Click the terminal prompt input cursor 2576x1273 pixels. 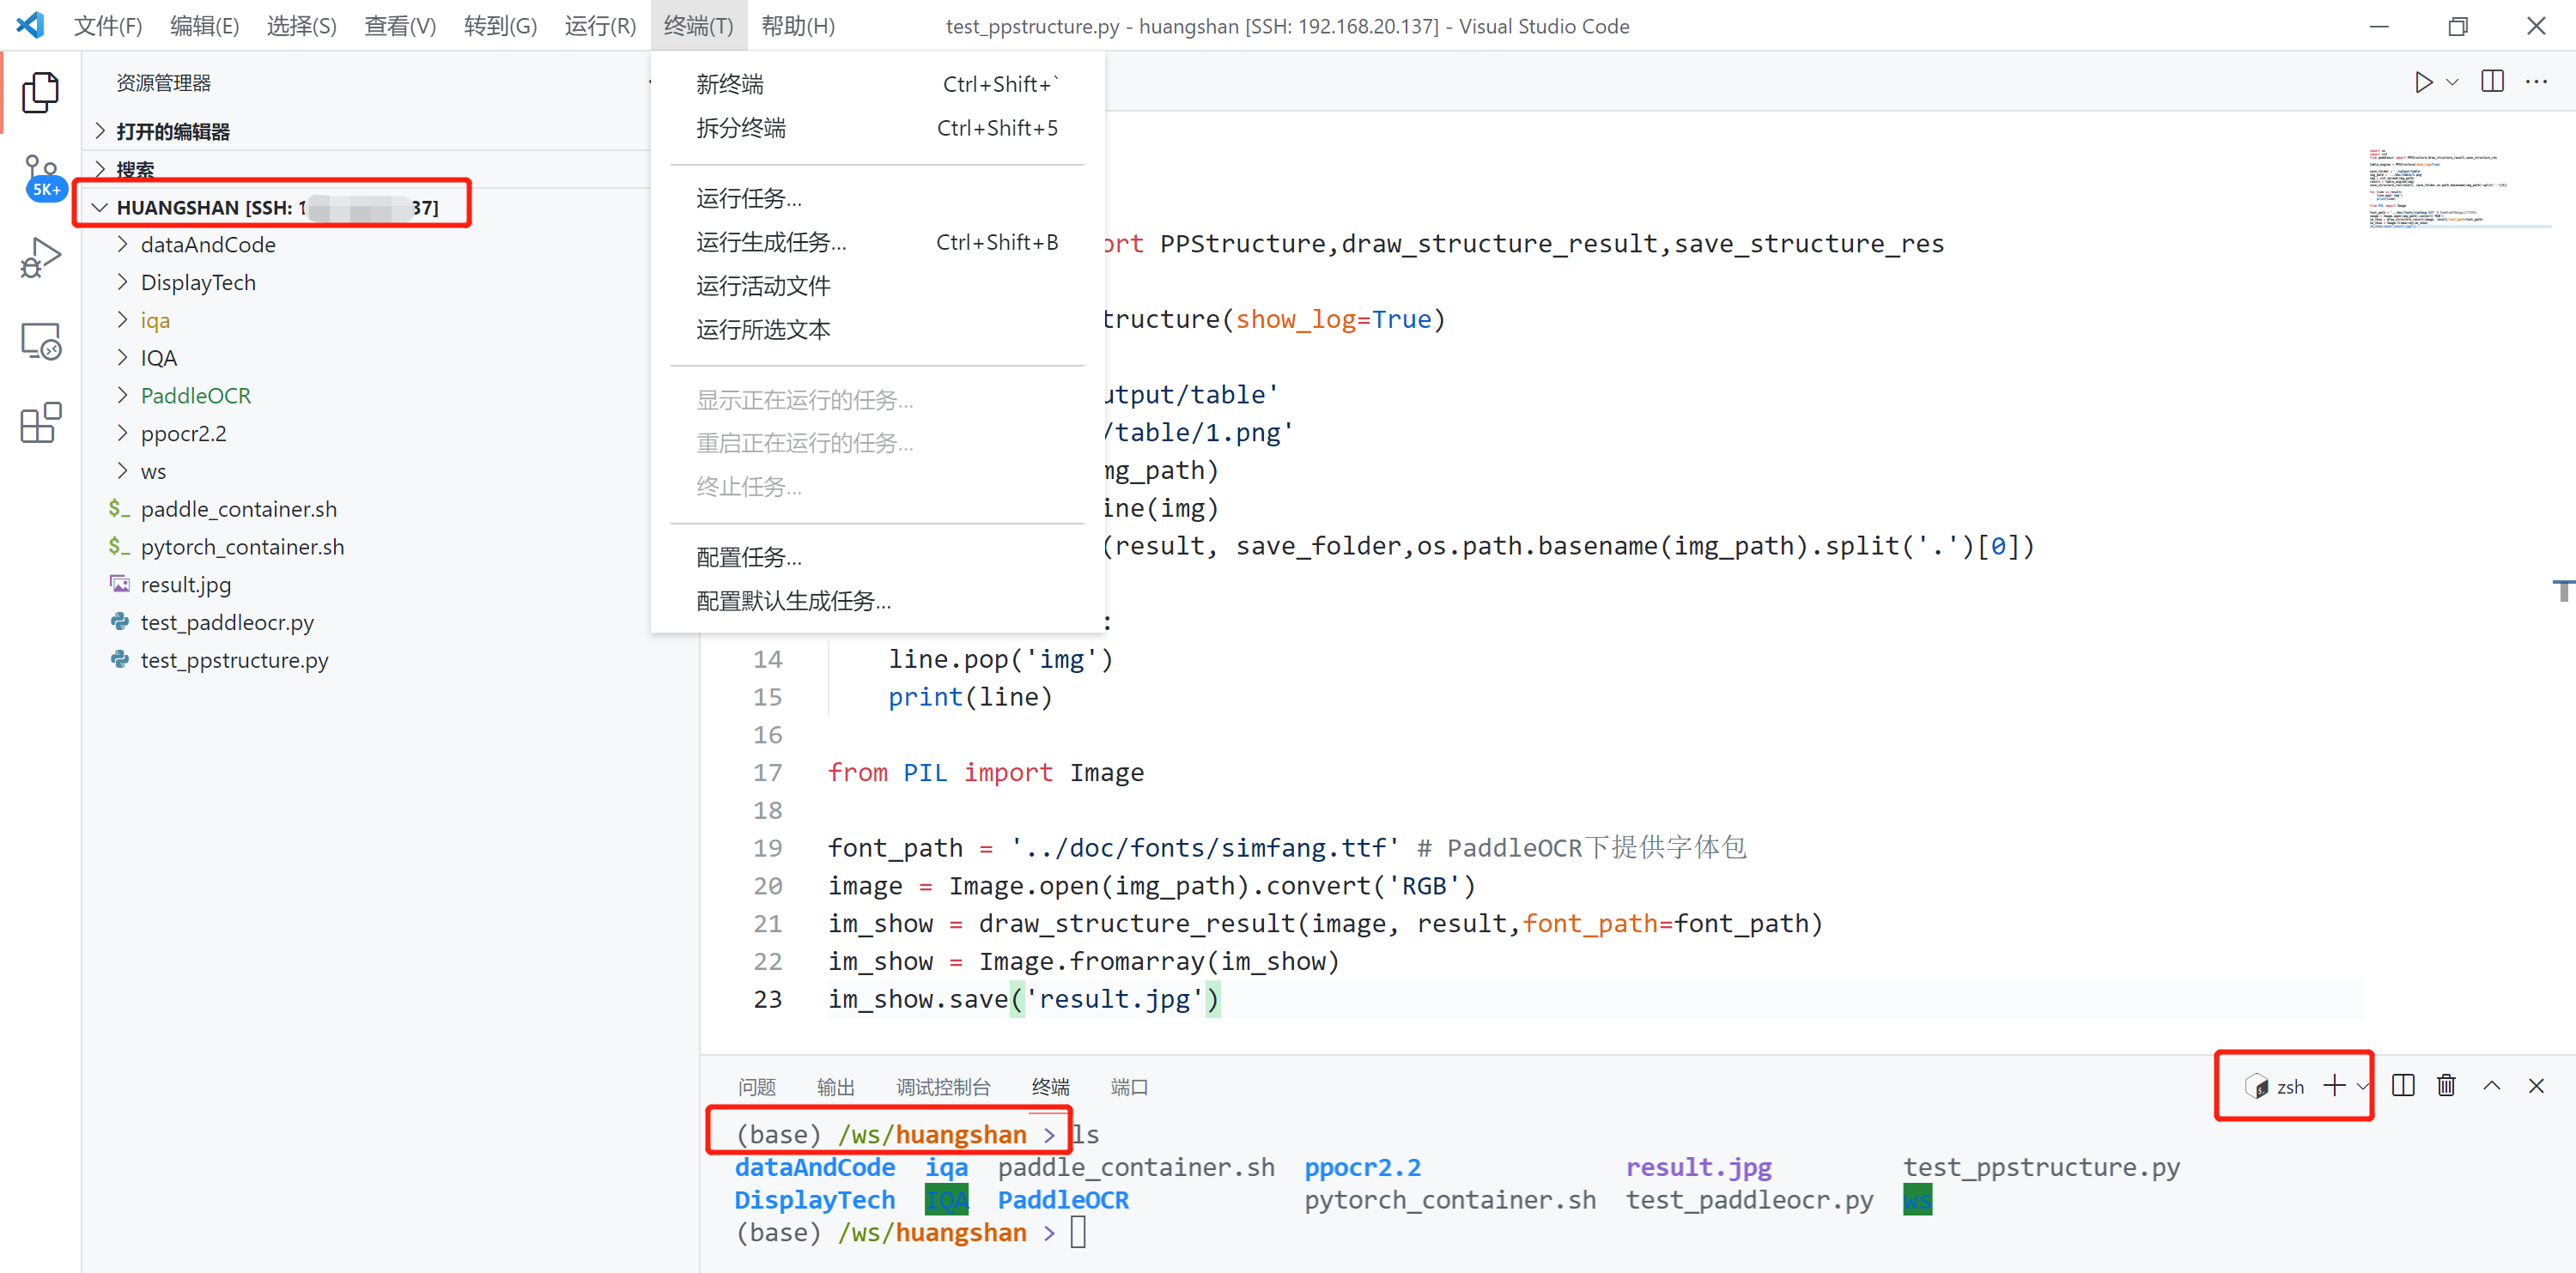click(x=1078, y=1232)
